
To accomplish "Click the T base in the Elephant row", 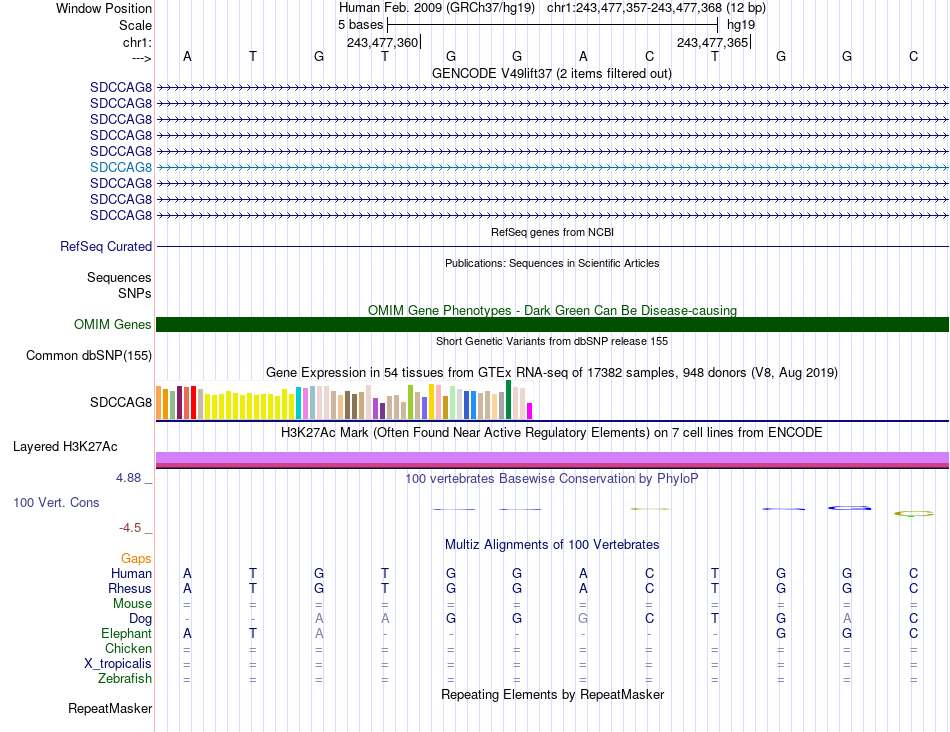I will click(253, 633).
